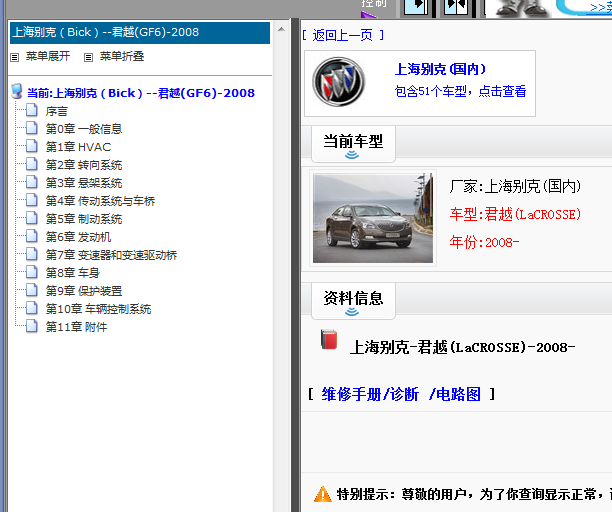Click the orange warning triangle icon
The width and height of the screenshot is (612, 512).
322,494
